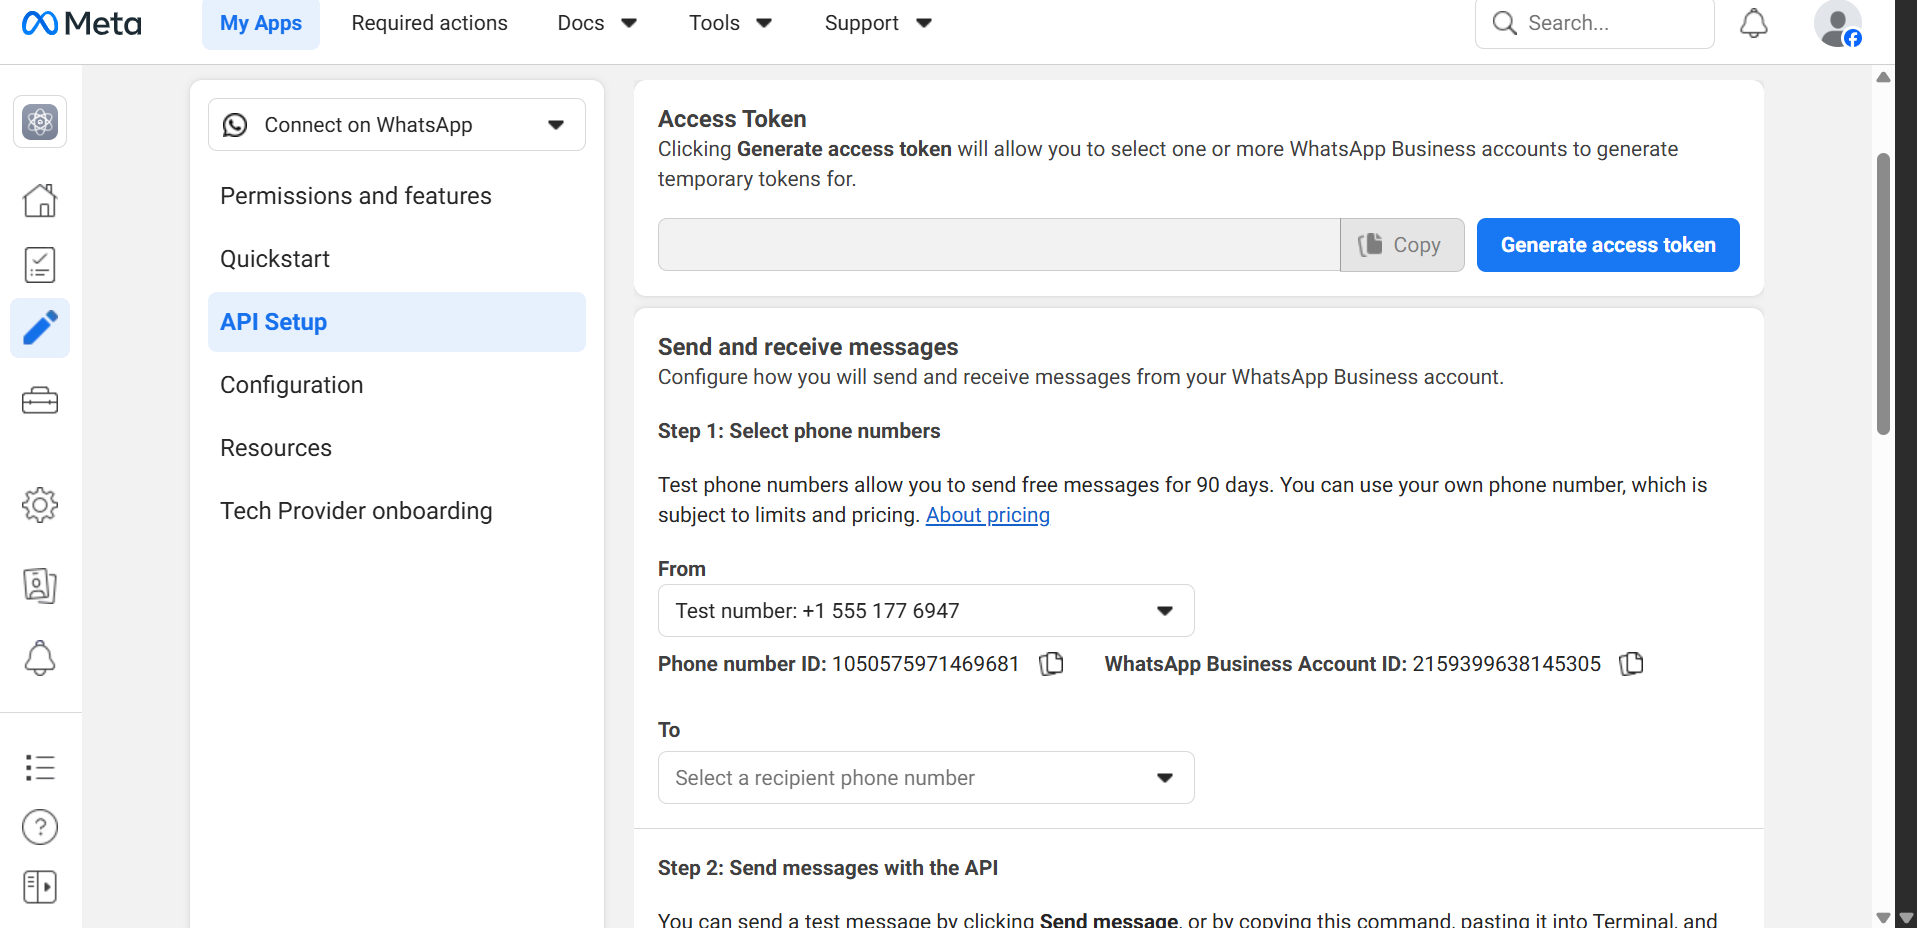Viewport: 1917px width, 928px height.
Task: Copy the Phone number ID
Action: [x=1051, y=664]
